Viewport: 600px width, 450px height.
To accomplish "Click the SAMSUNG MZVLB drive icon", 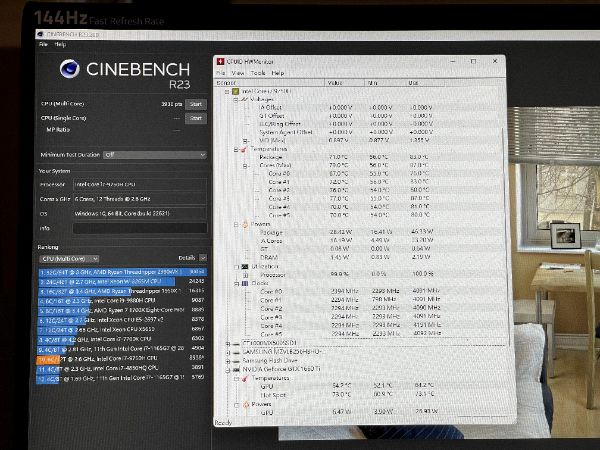I will click(236, 352).
